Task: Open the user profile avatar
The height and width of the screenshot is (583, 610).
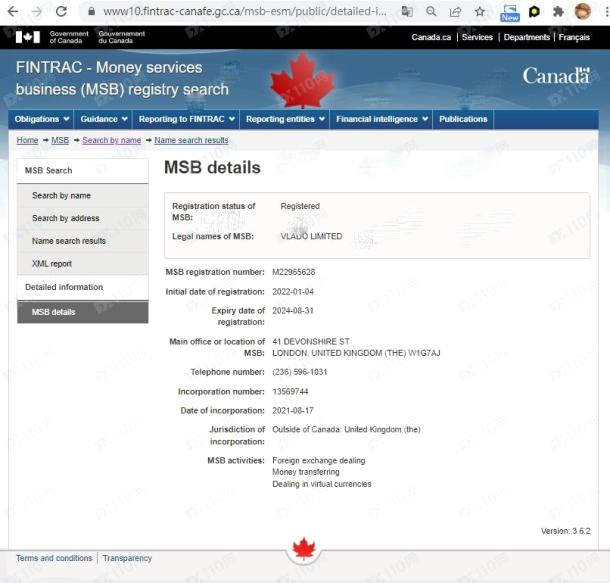Action: [582, 11]
